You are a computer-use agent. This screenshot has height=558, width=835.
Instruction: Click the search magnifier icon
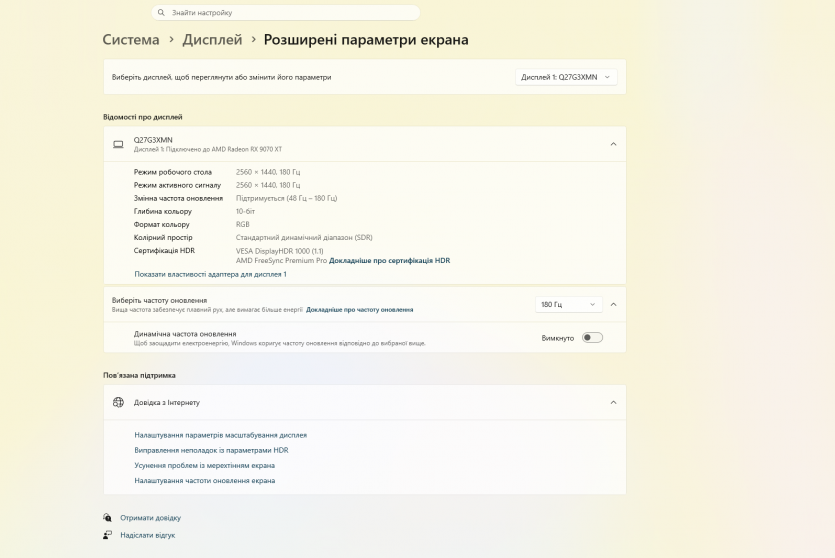[x=162, y=13]
